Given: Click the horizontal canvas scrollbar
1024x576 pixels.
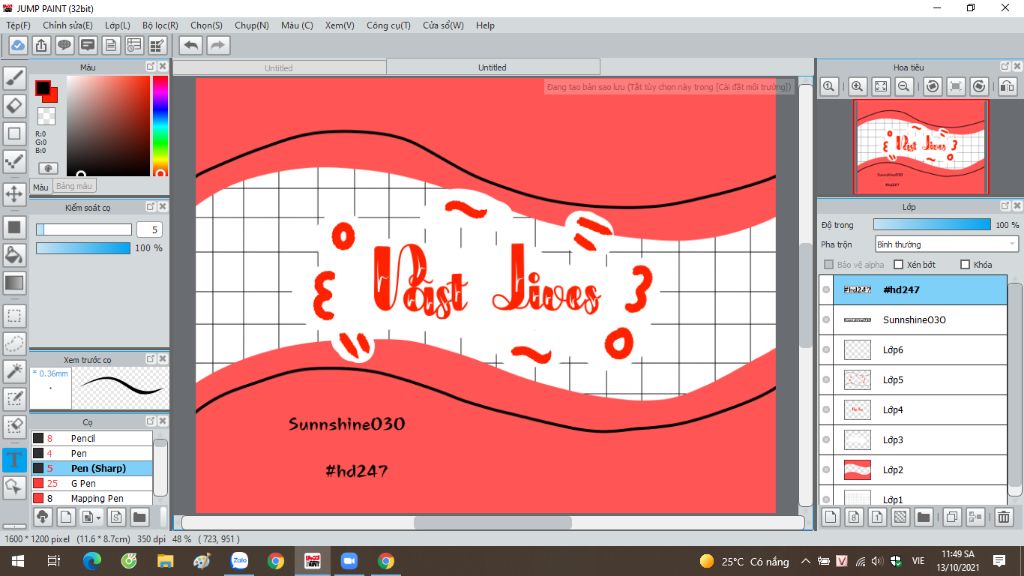Looking at the screenshot, I should [x=492, y=522].
